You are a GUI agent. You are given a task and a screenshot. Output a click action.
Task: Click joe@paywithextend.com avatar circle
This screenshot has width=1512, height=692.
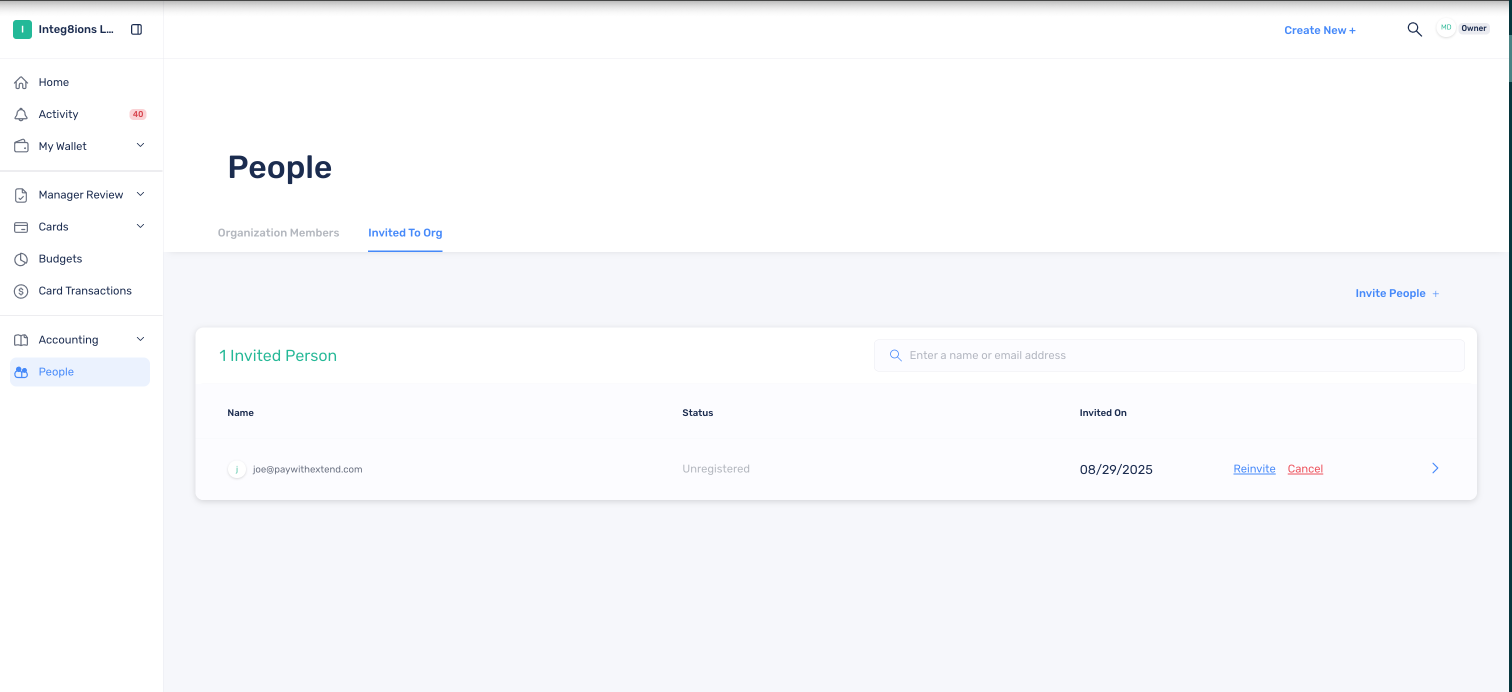click(x=237, y=469)
